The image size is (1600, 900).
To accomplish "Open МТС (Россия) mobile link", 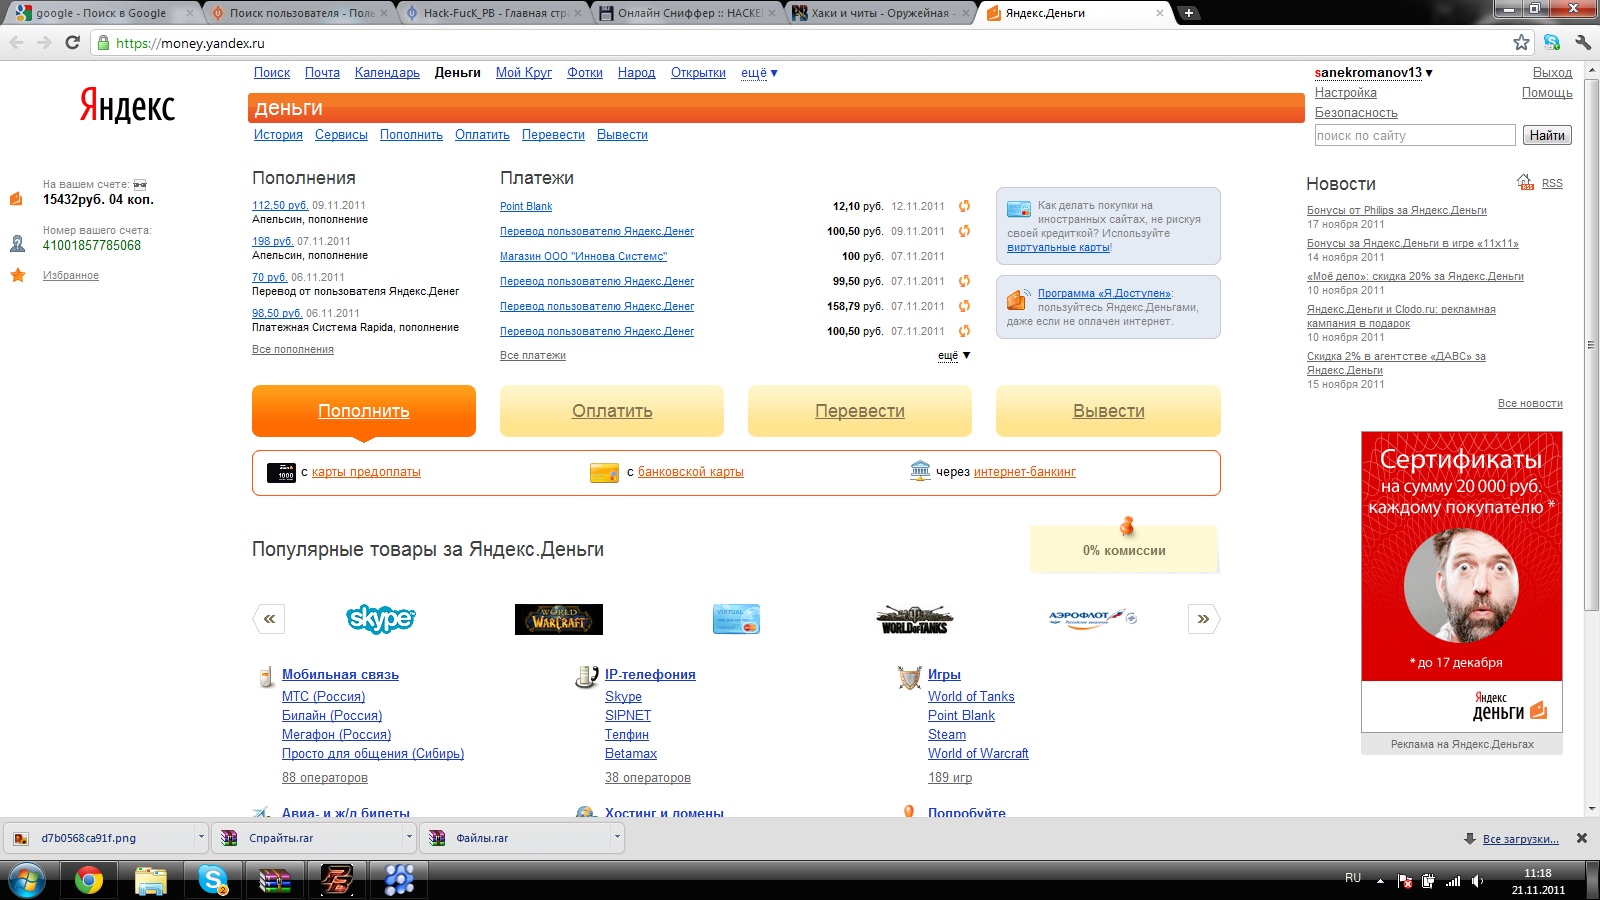I will click(323, 697).
